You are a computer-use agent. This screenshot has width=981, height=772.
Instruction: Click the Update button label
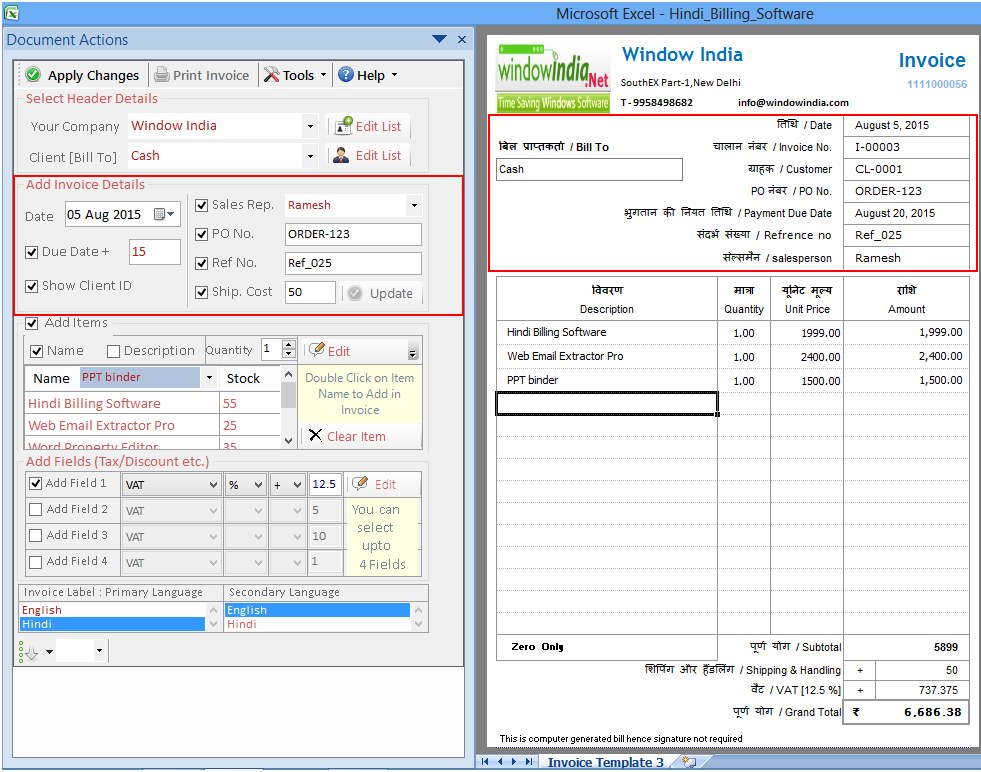coord(391,293)
